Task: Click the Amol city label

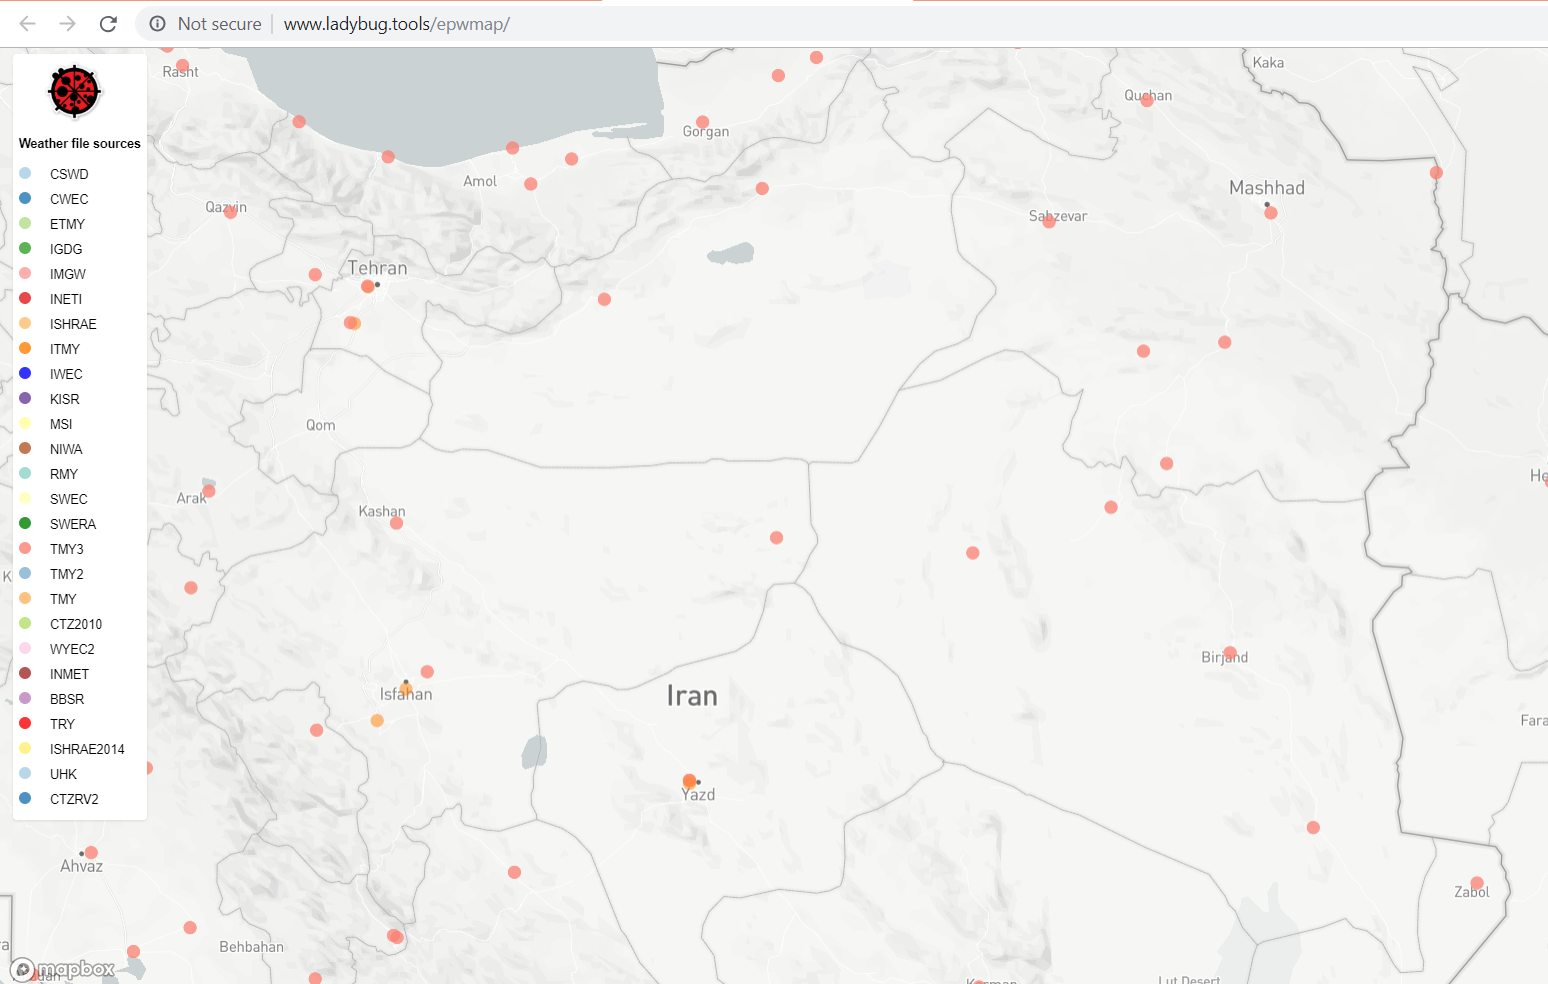Action: pos(480,181)
